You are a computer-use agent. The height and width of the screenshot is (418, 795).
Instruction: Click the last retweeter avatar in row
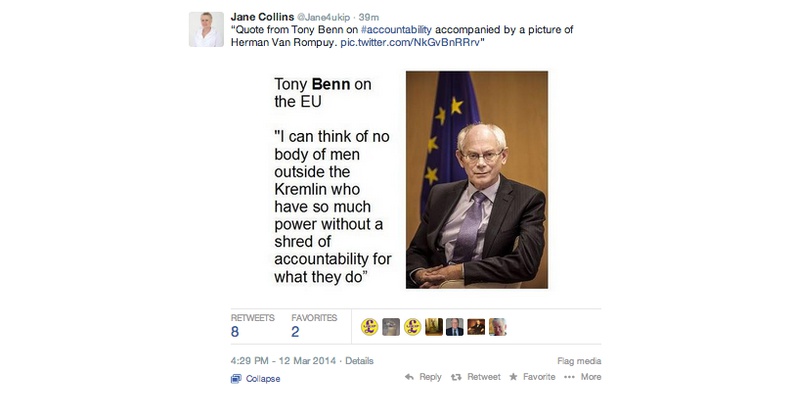[x=497, y=327]
